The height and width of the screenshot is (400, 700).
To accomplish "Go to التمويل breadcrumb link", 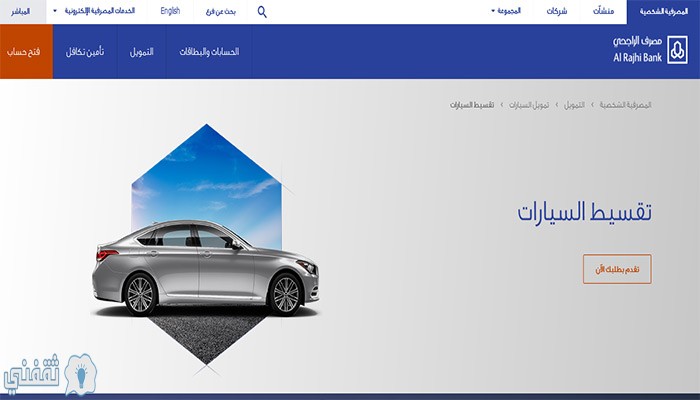I will click(574, 105).
